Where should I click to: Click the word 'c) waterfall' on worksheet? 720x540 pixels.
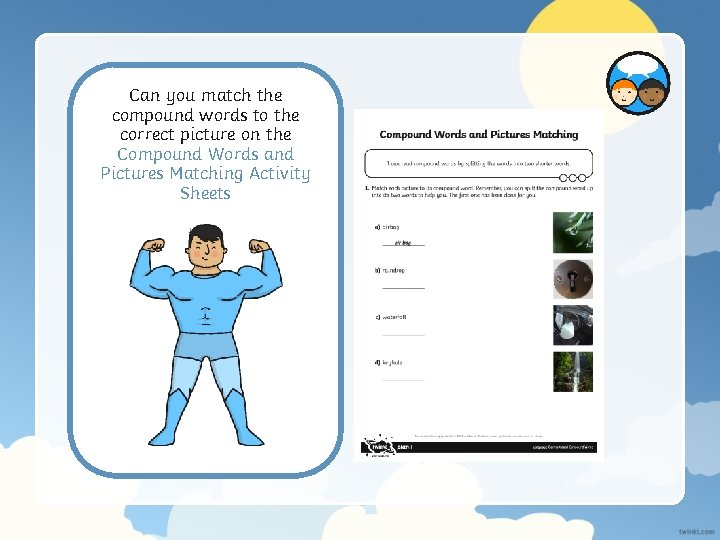pos(391,317)
